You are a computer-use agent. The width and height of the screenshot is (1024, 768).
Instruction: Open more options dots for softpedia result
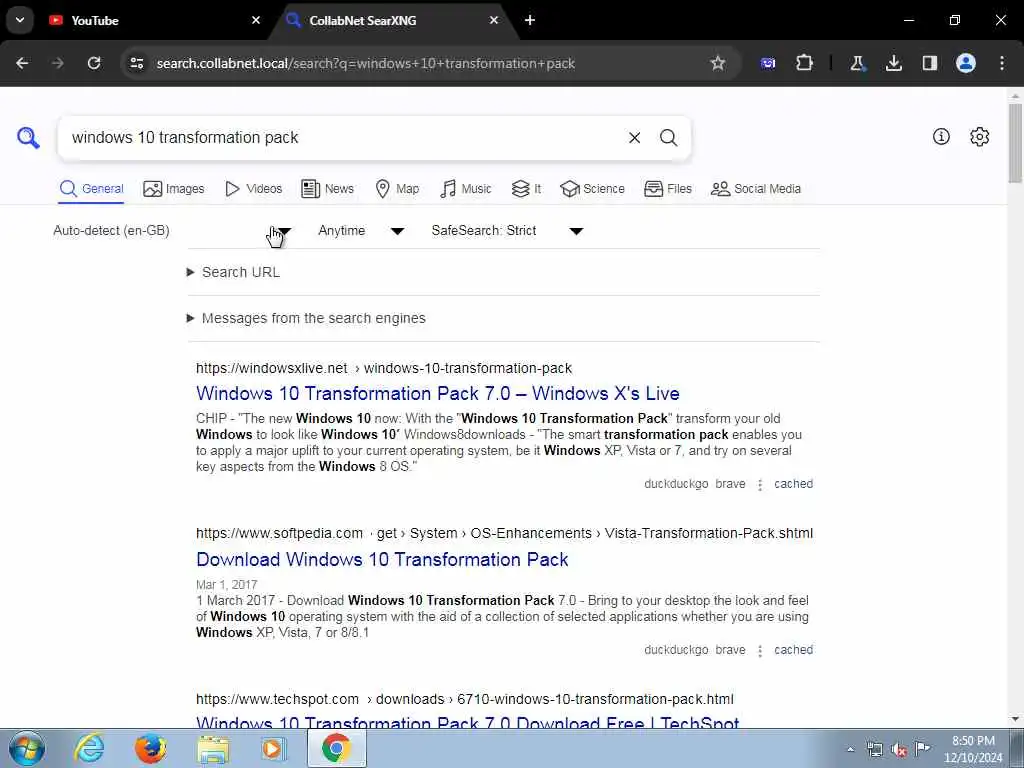(x=760, y=650)
